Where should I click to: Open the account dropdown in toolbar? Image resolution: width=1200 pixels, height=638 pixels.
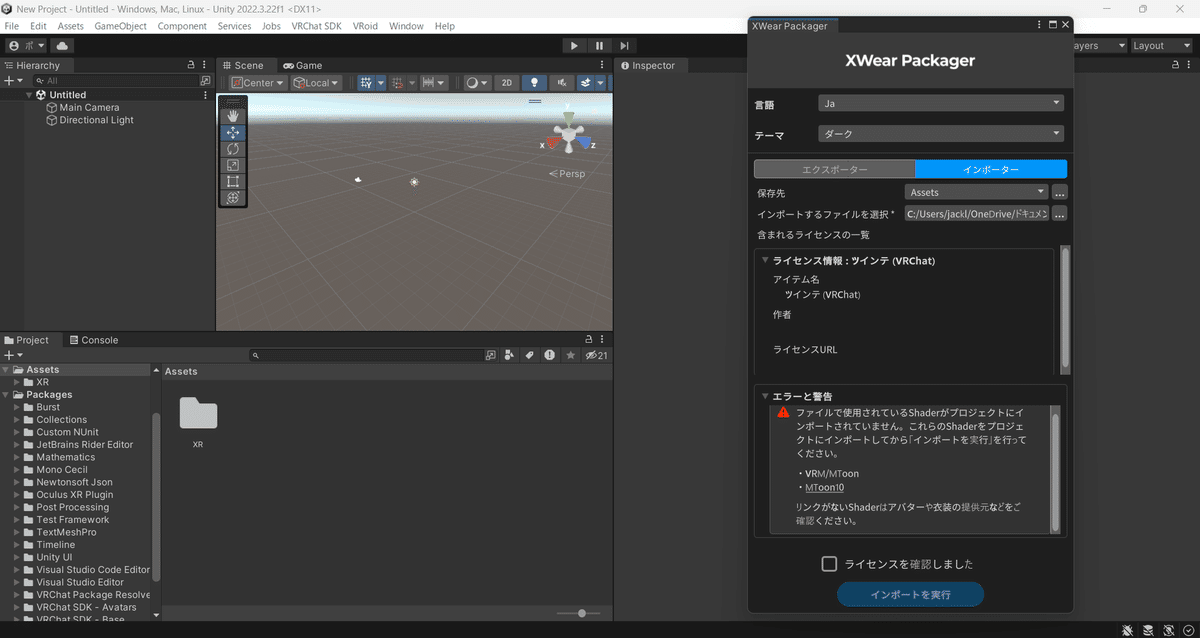(26, 45)
